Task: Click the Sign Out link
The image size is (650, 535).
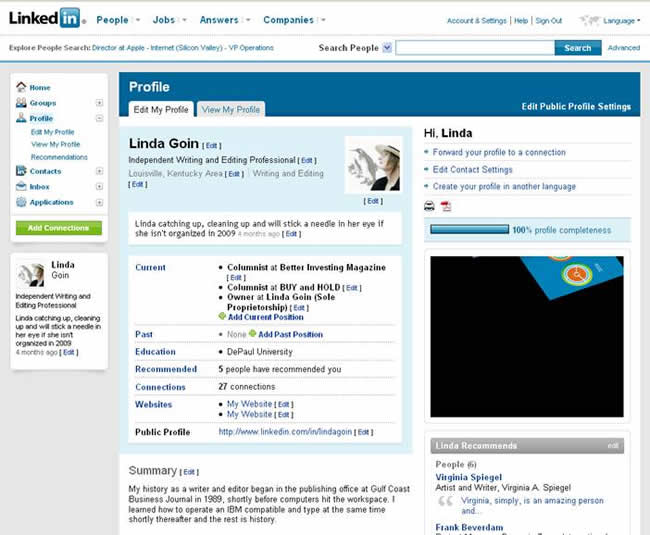Action: coord(548,20)
